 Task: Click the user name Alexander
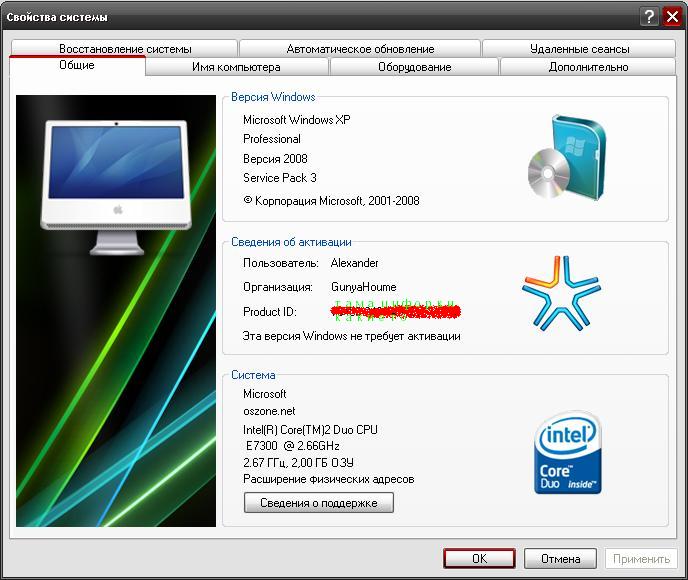354,263
